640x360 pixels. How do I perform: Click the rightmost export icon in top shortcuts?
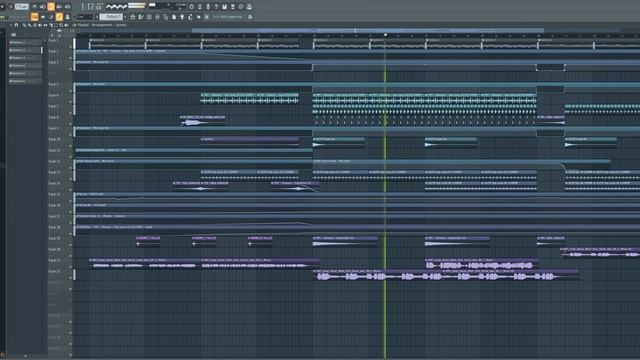coord(249,7)
